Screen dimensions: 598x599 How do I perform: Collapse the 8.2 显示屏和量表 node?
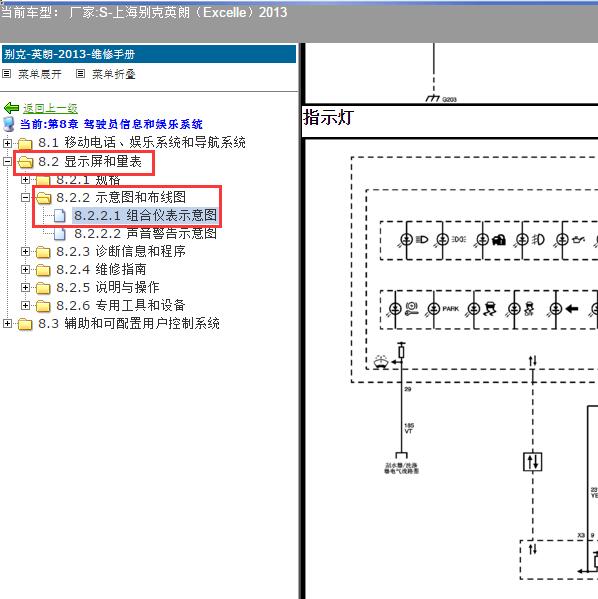[7, 162]
